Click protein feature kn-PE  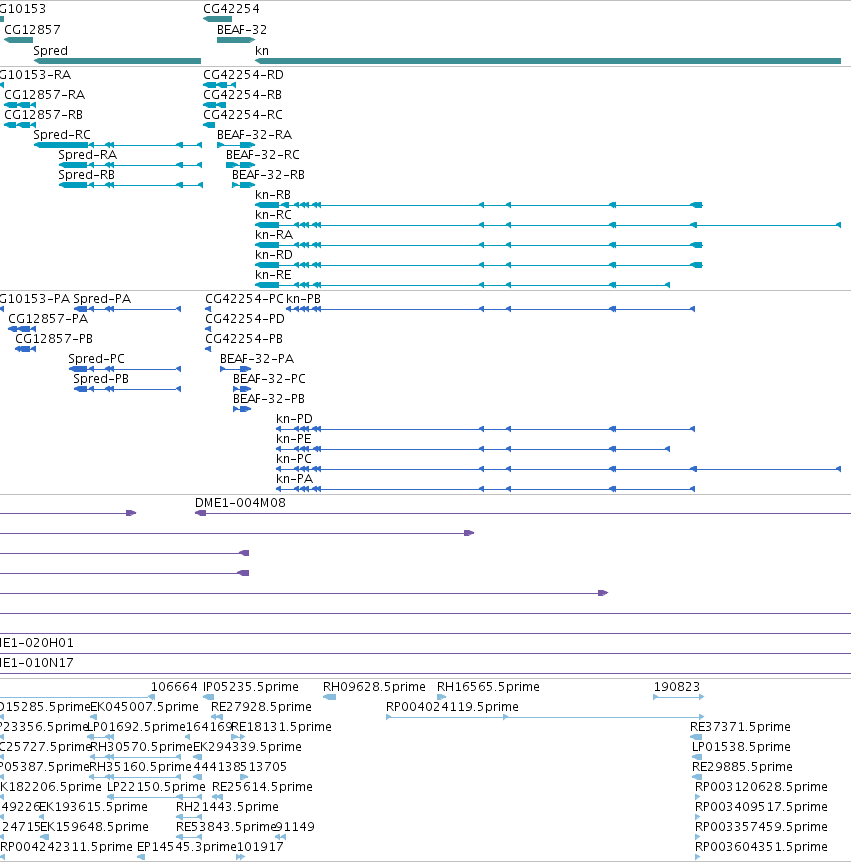473,449
